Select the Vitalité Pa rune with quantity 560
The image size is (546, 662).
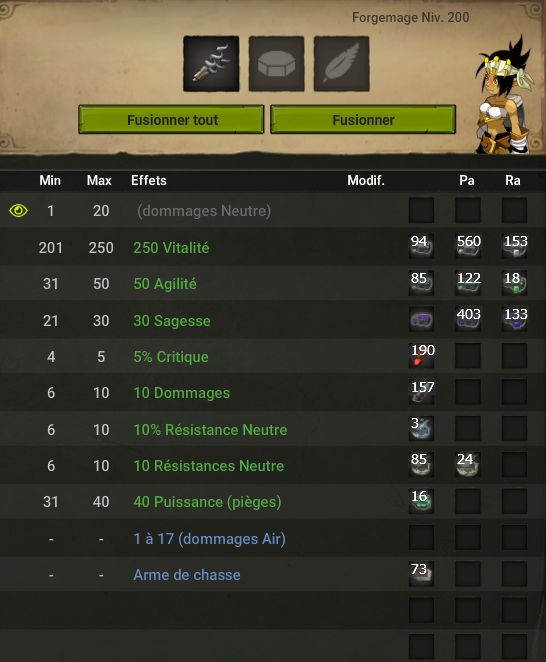coord(468,247)
